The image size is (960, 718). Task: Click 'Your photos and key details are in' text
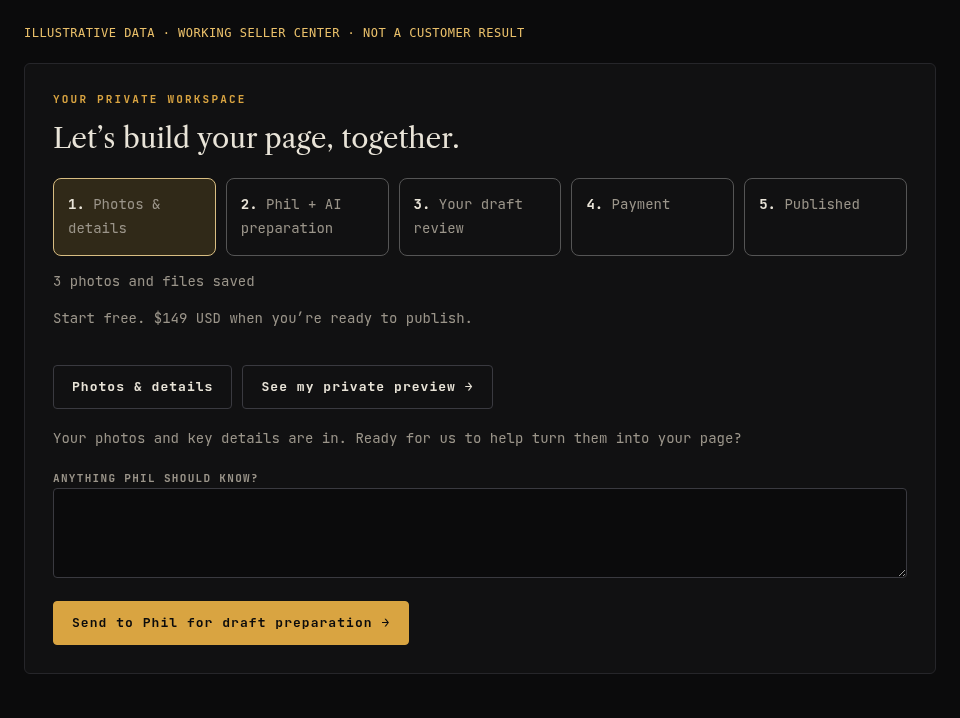(x=397, y=438)
